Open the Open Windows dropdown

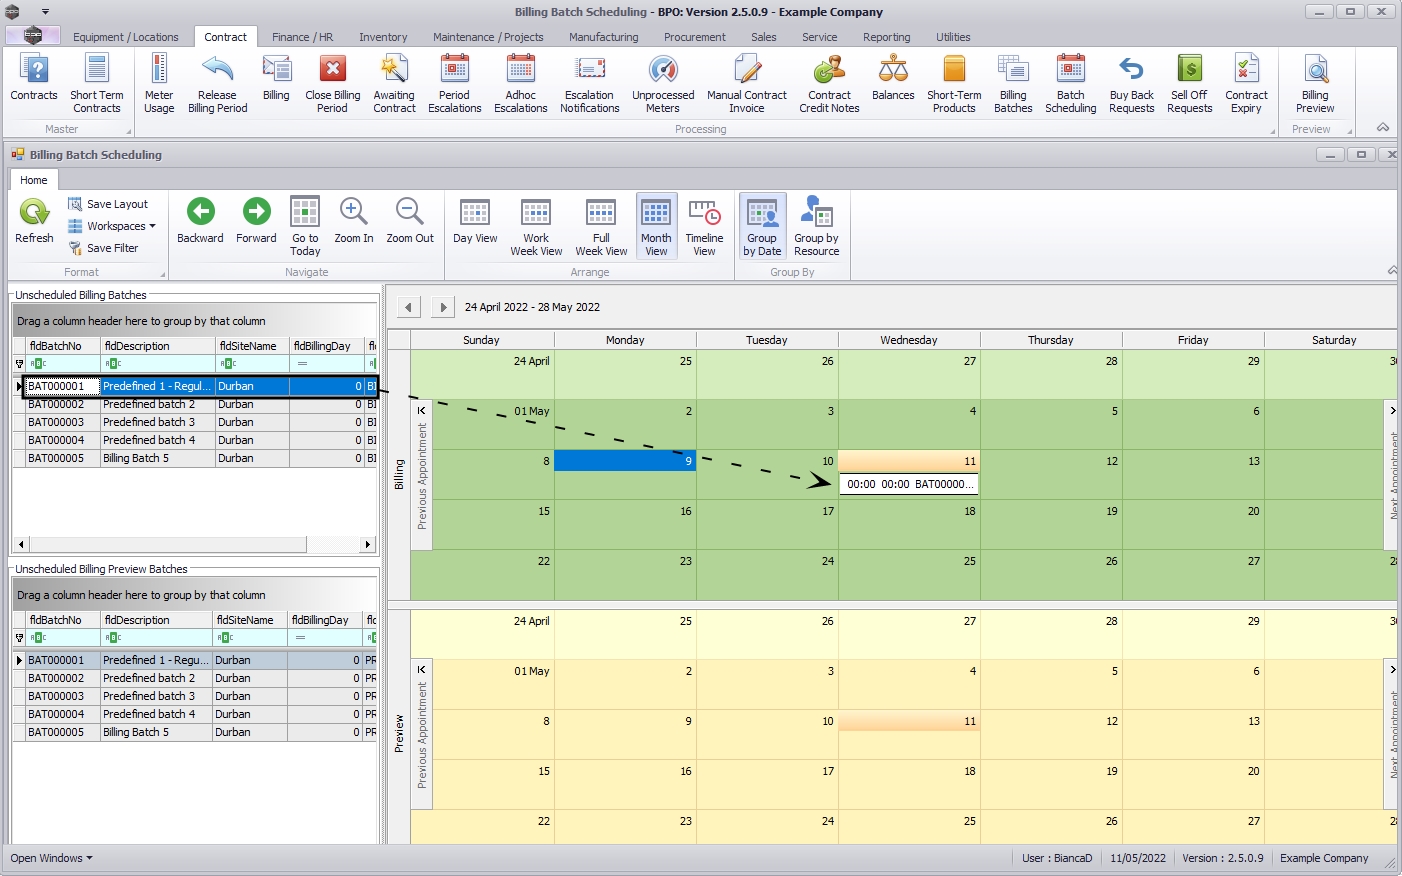(x=52, y=858)
